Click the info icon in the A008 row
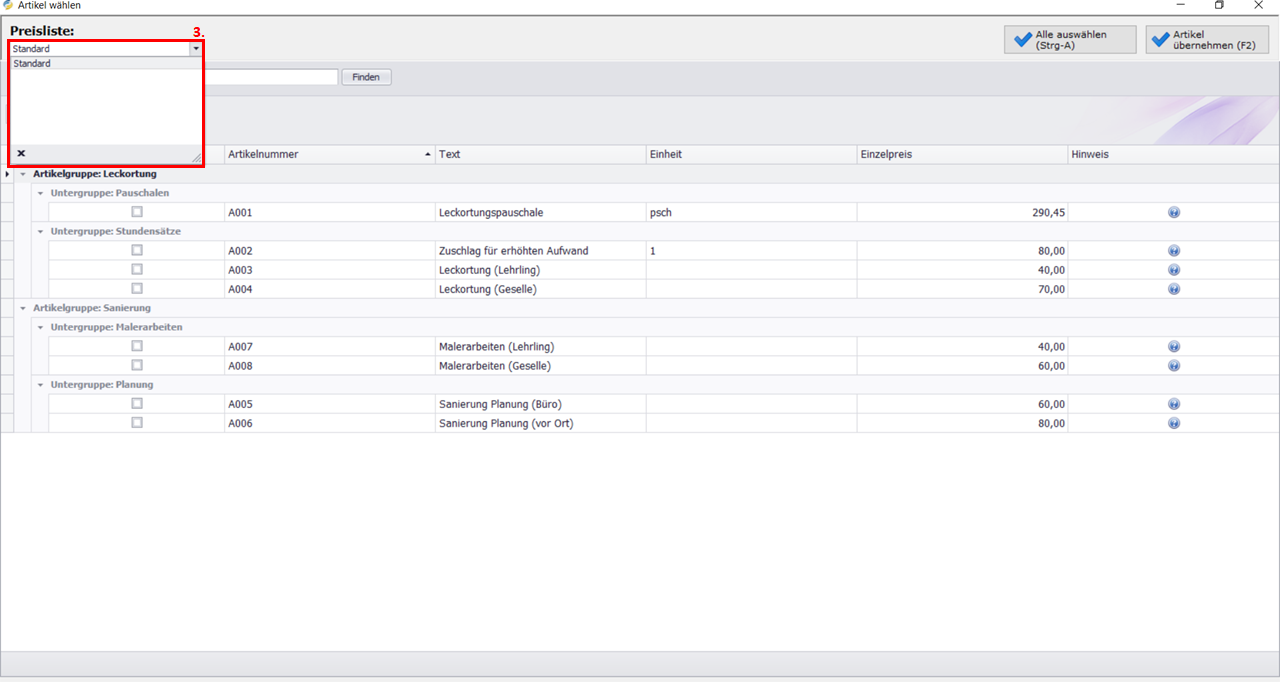This screenshot has width=1280, height=682. point(1174,366)
